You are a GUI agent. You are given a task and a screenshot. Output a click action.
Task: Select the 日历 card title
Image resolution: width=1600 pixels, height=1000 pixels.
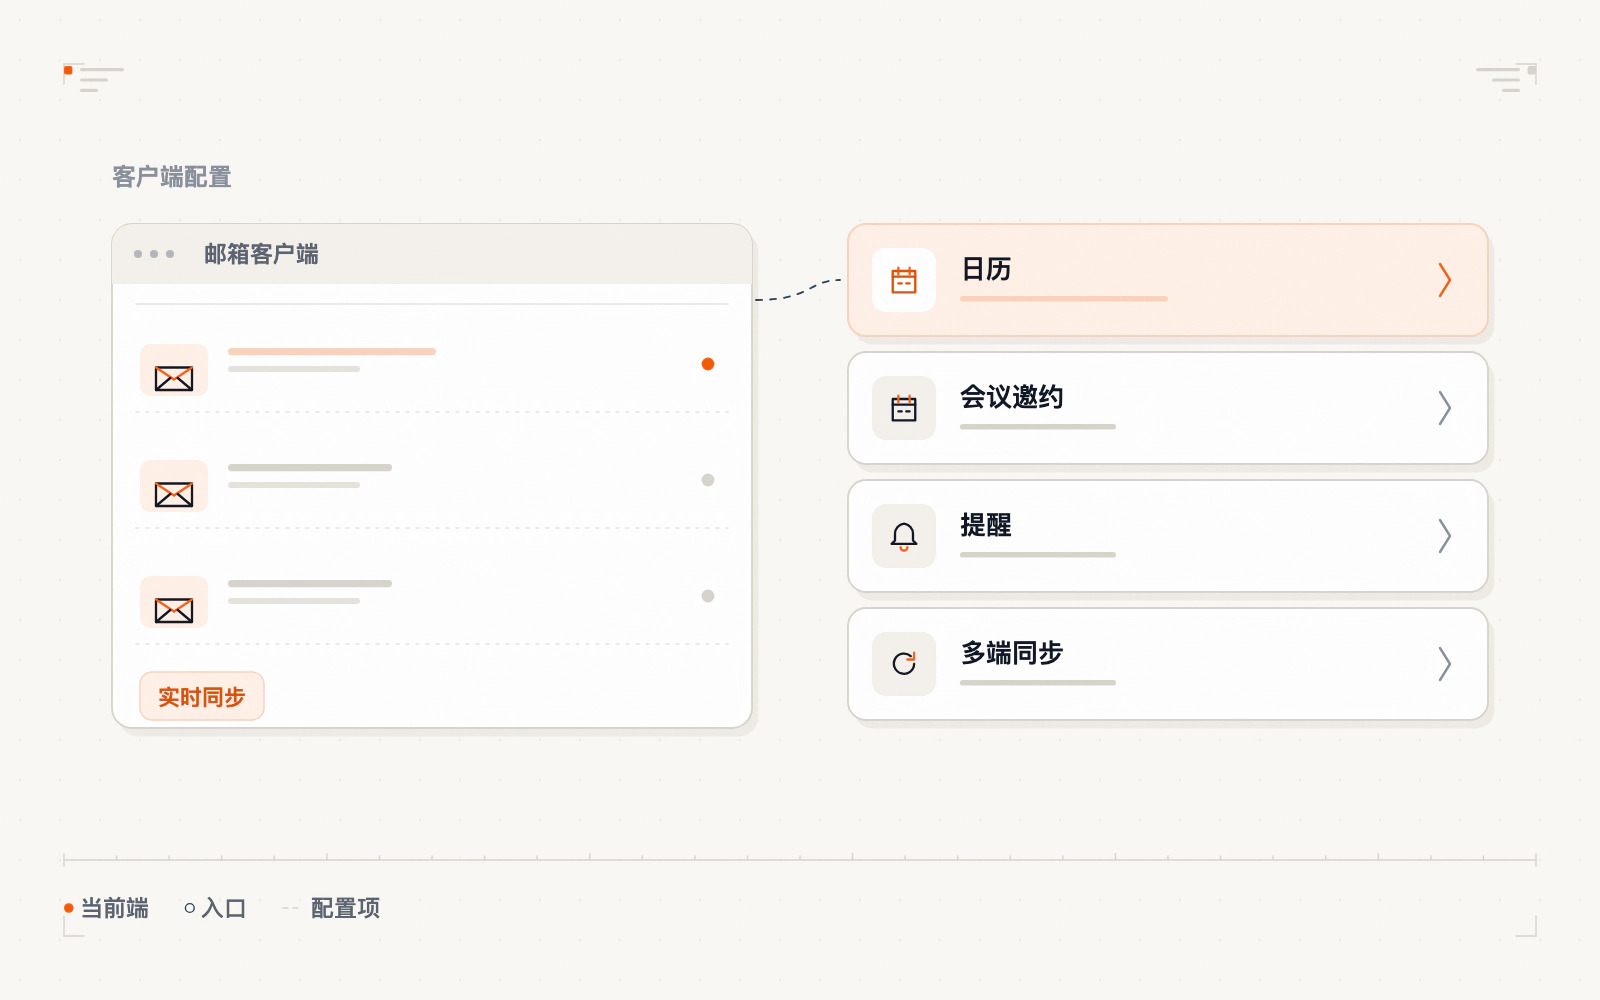pos(986,269)
